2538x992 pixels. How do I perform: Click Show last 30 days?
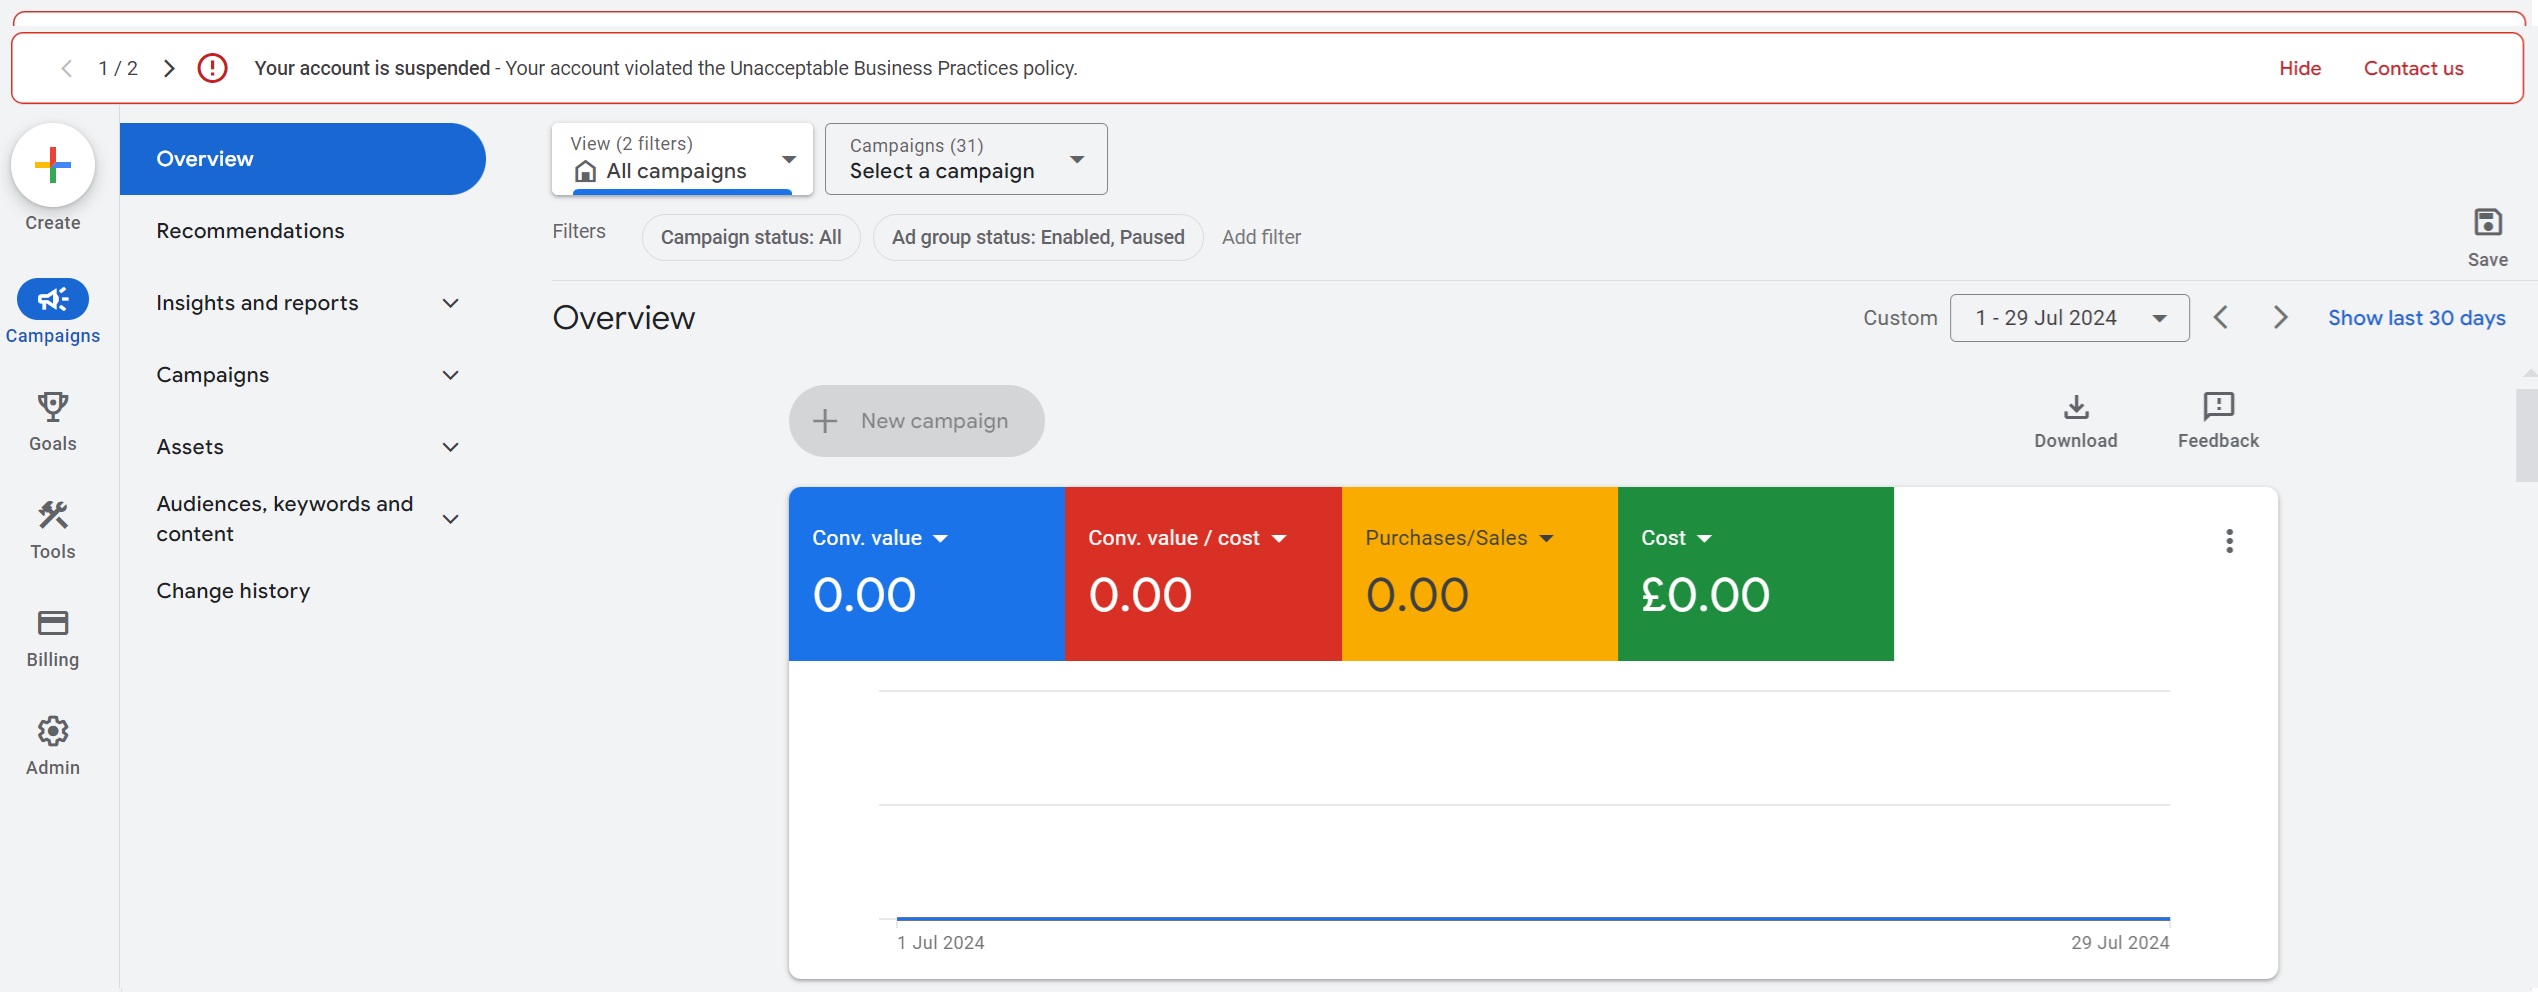2416,318
